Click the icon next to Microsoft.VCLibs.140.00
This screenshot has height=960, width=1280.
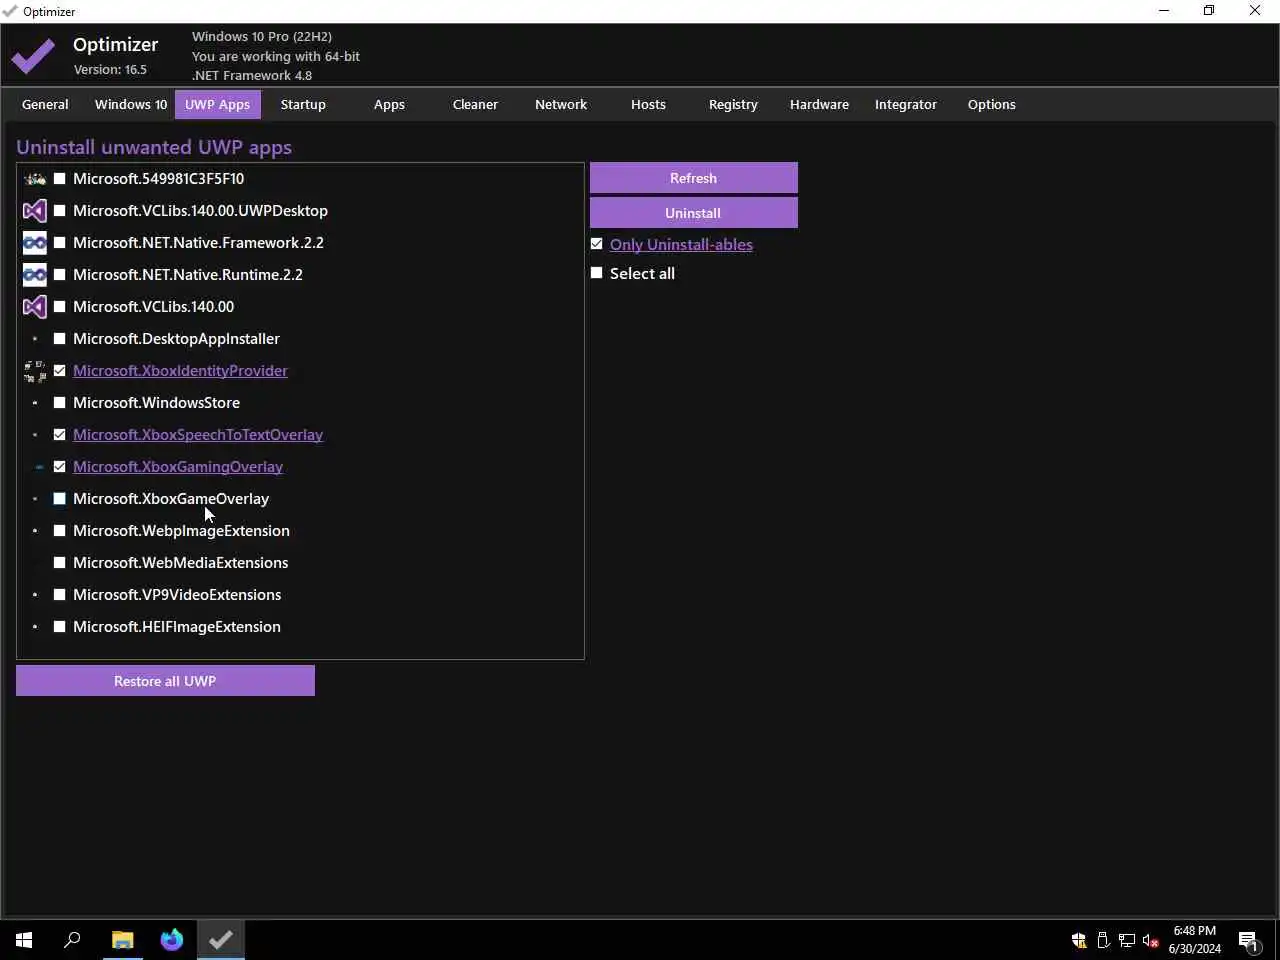(x=35, y=307)
